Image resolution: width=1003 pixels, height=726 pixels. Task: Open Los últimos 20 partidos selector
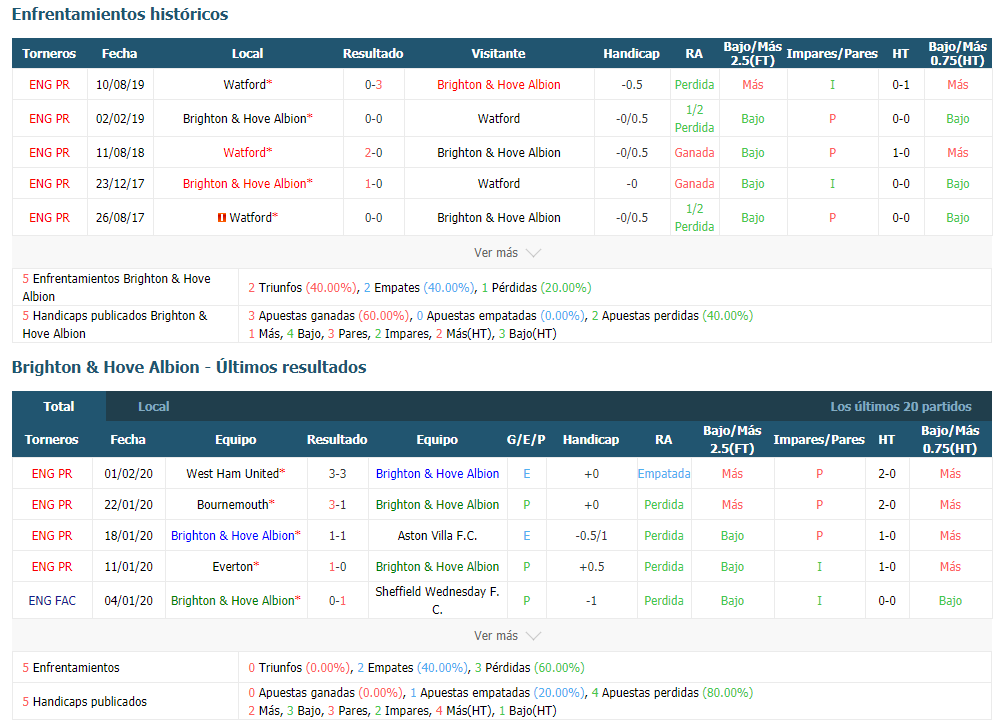click(x=901, y=406)
